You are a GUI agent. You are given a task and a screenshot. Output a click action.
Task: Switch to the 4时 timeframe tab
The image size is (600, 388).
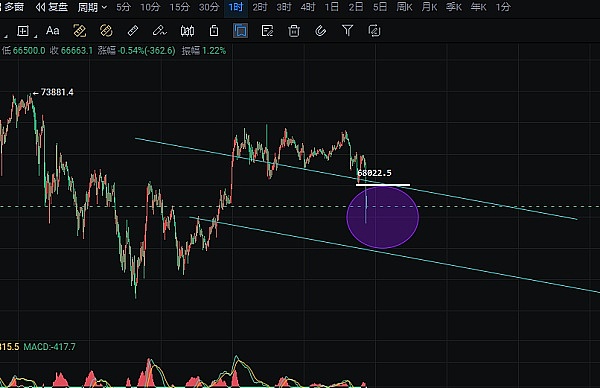[308, 7]
